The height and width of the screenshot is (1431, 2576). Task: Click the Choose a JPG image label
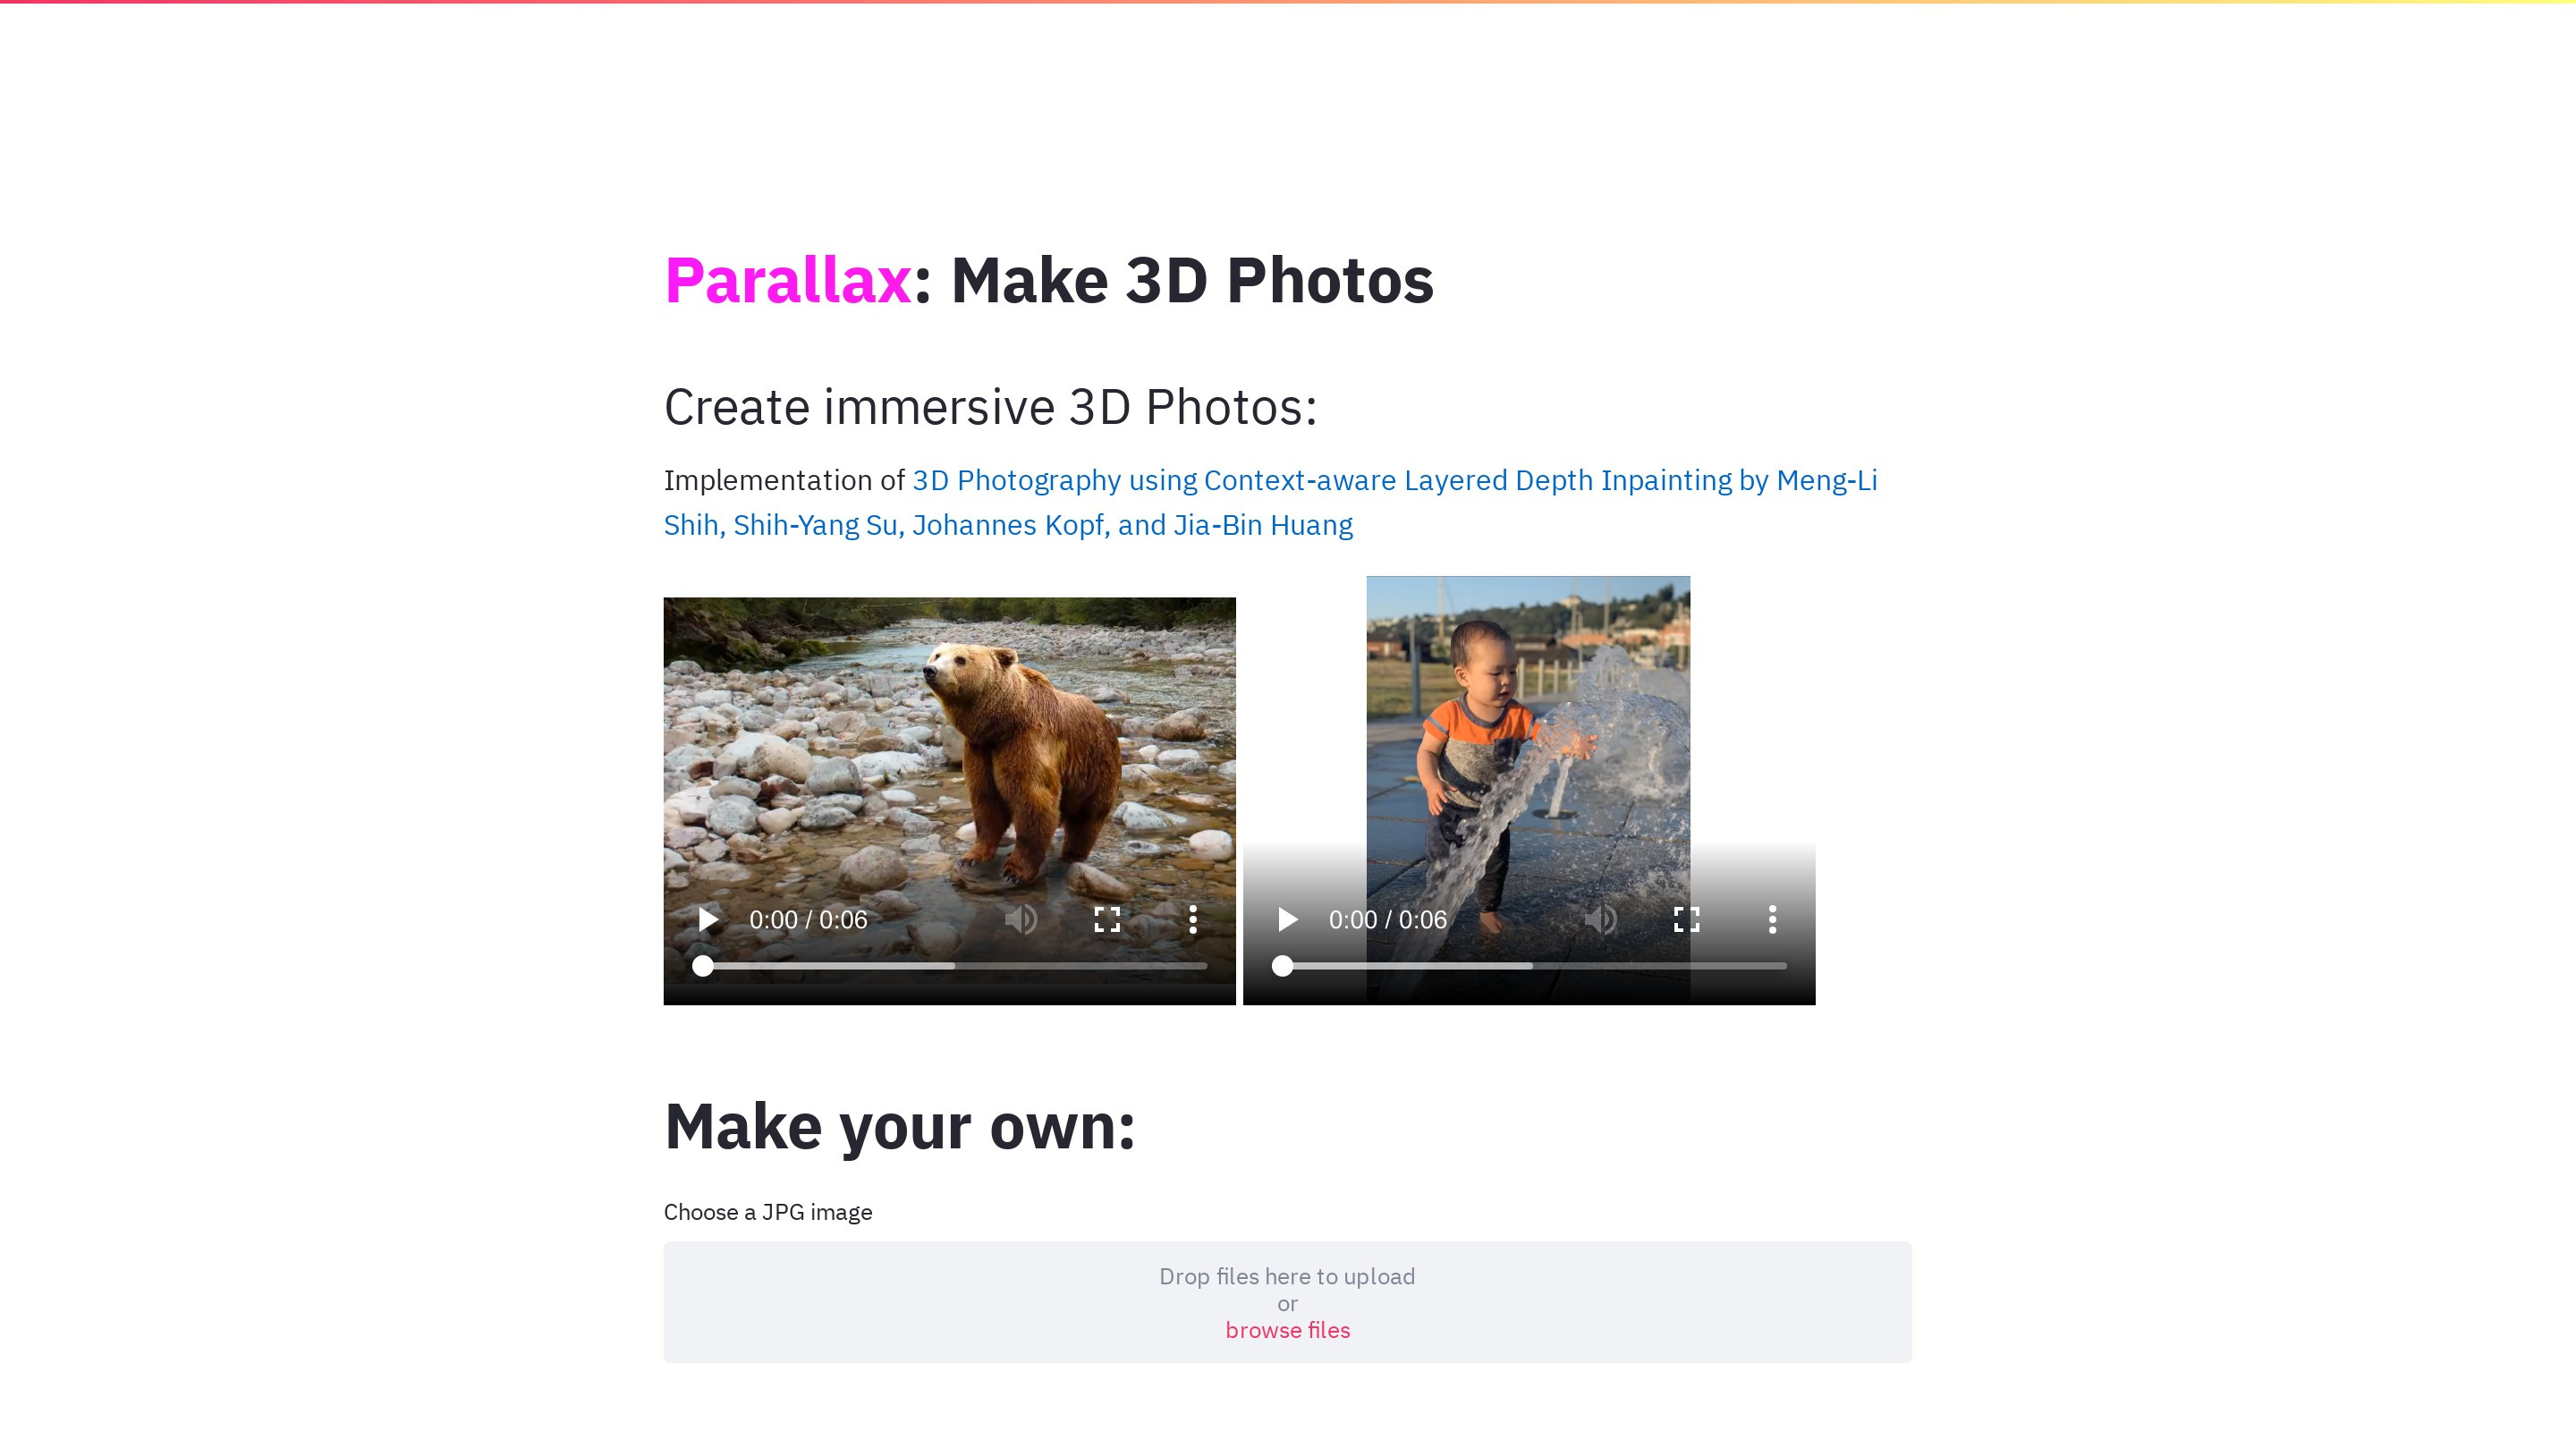(x=768, y=1212)
